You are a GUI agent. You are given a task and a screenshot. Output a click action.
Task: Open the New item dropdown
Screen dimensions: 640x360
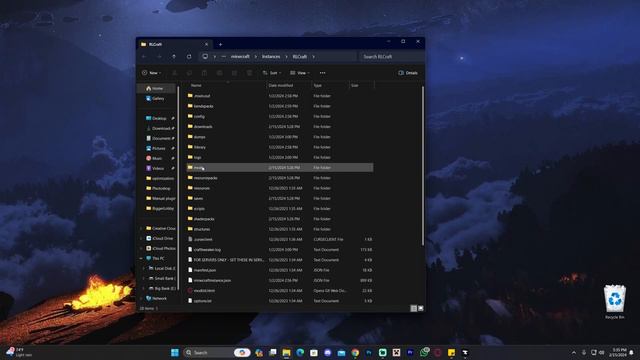pos(151,73)
